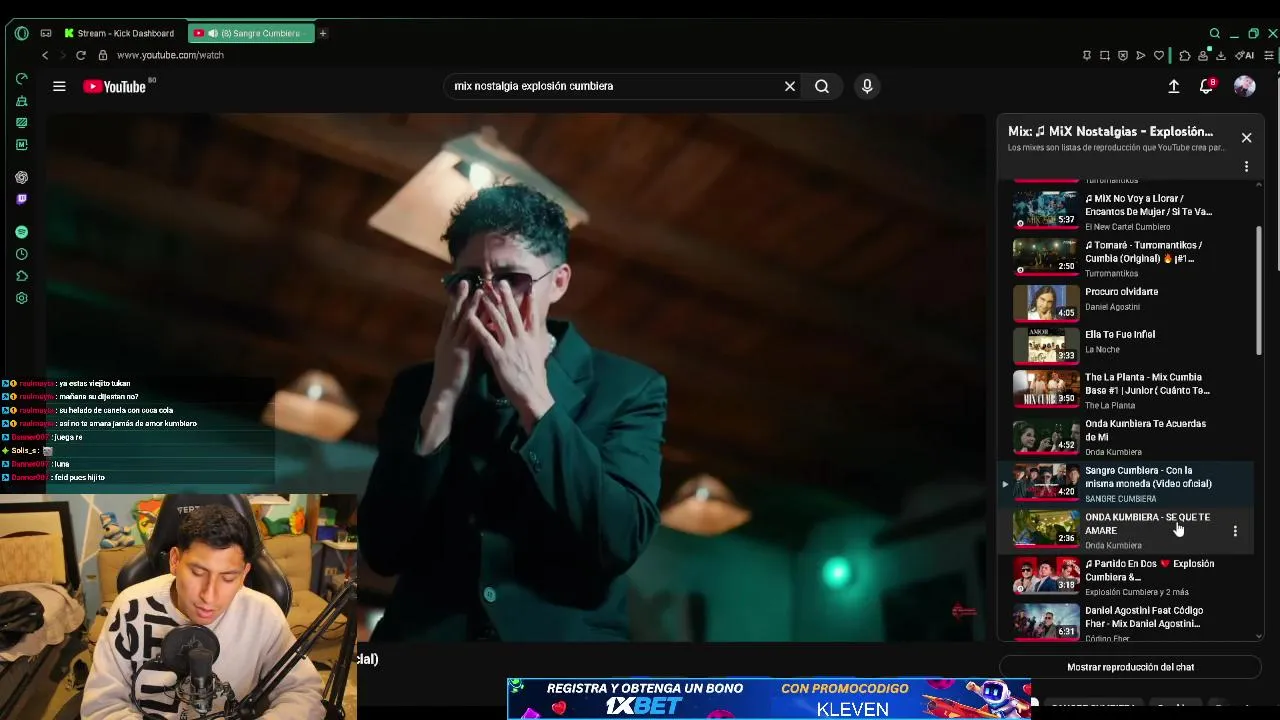
Task: Play Daniel Agostini Feat Código Fher mix
Action: point(1128,621)
